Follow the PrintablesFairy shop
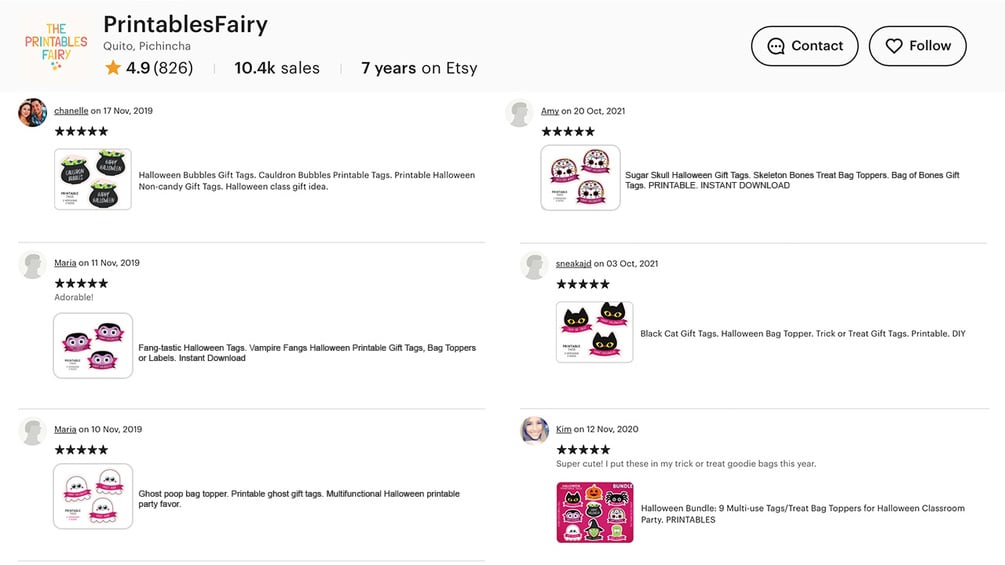Image resolution: width=1005 pixels, height=565 pixels. point(917,46)
